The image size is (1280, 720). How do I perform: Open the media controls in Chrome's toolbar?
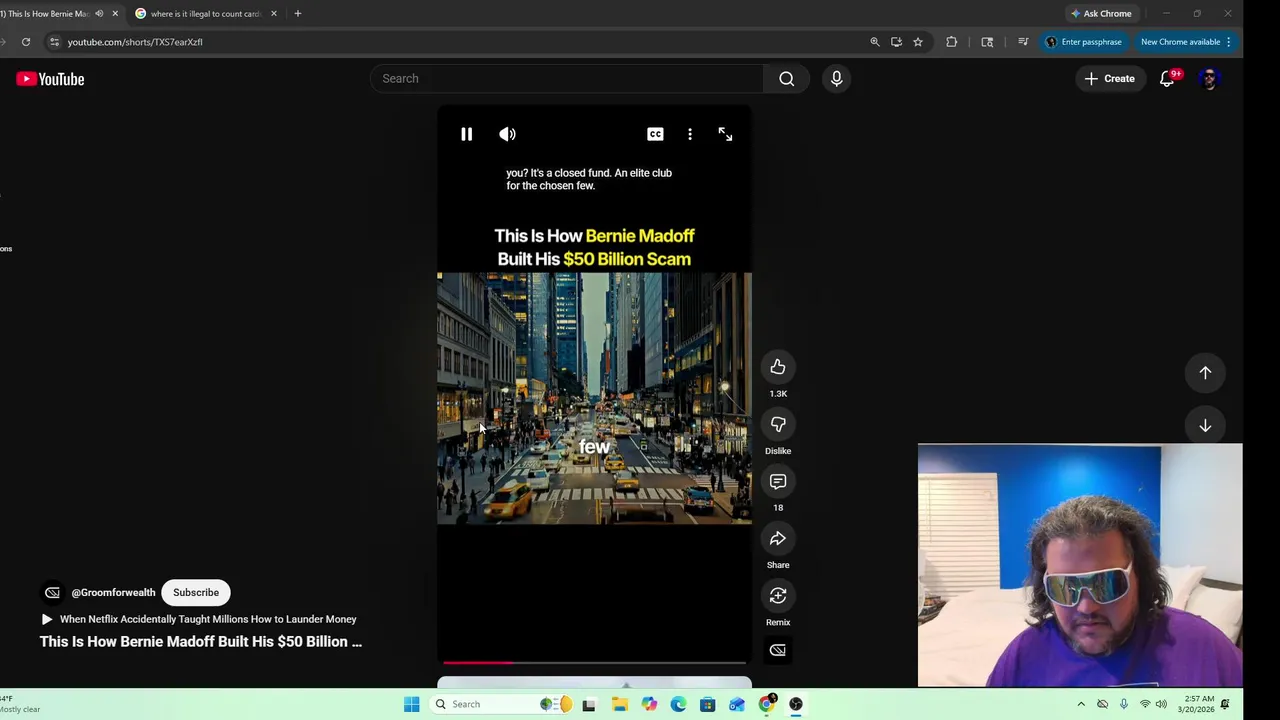(1023, 42)
